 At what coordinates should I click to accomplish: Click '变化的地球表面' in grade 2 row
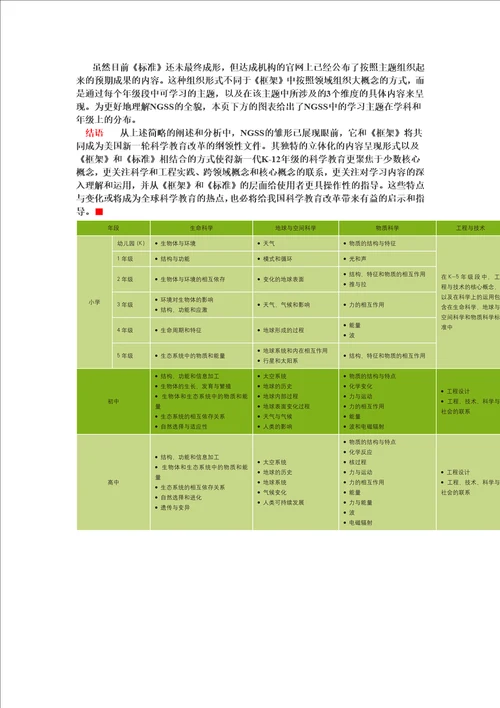point(284,279)
